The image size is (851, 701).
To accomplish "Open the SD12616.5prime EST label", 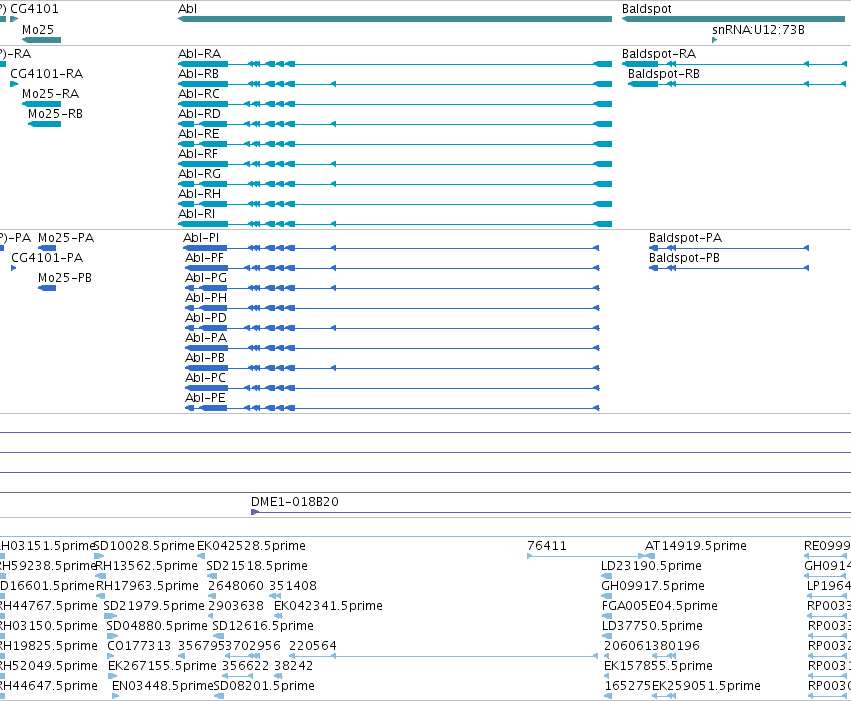I will click(x=263, y=626).
